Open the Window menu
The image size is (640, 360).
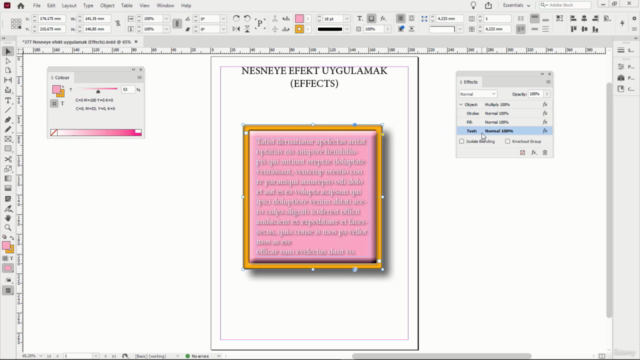pos(165,6)
